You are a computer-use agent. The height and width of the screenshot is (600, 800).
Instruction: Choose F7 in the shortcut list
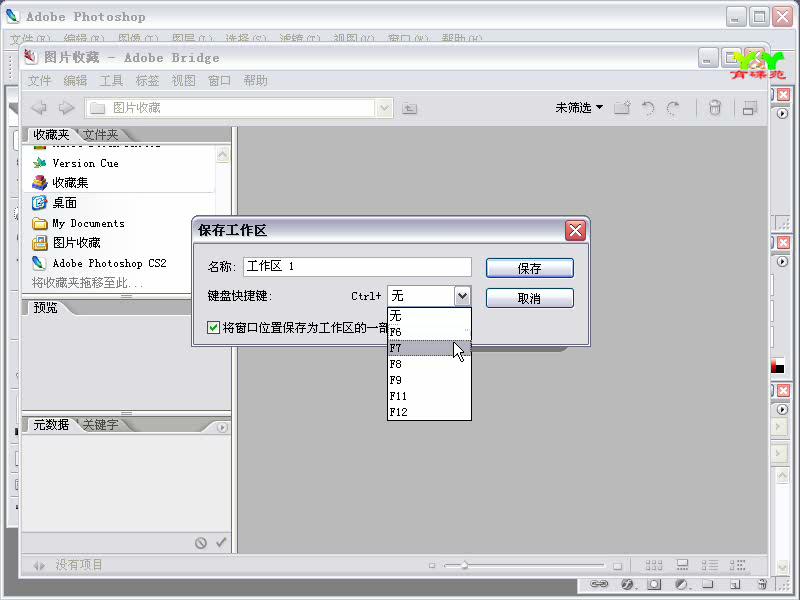429,348
